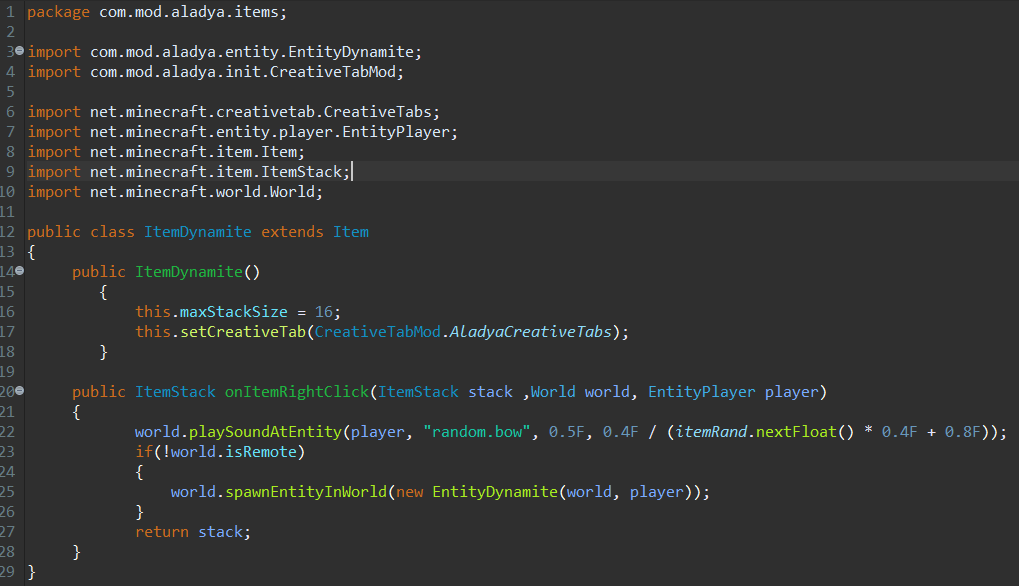Viewport: 1019px width, 586px height.
Task: Click the "random.bow" string literal
Action: [x=481, y=432]
